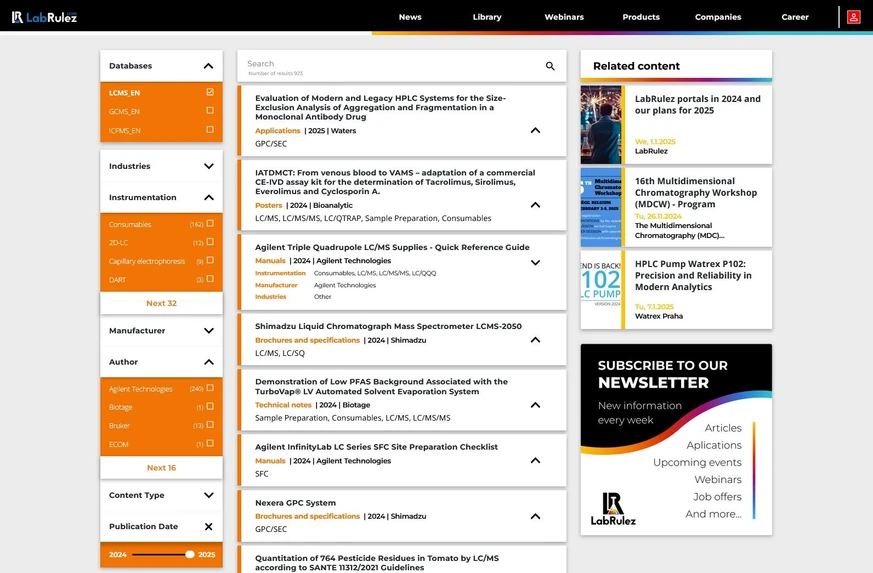The width and height of the screenshot is (873, 573).
Task: Open LabRulez portals in 2024 headline
Action: tap(698, 105)
